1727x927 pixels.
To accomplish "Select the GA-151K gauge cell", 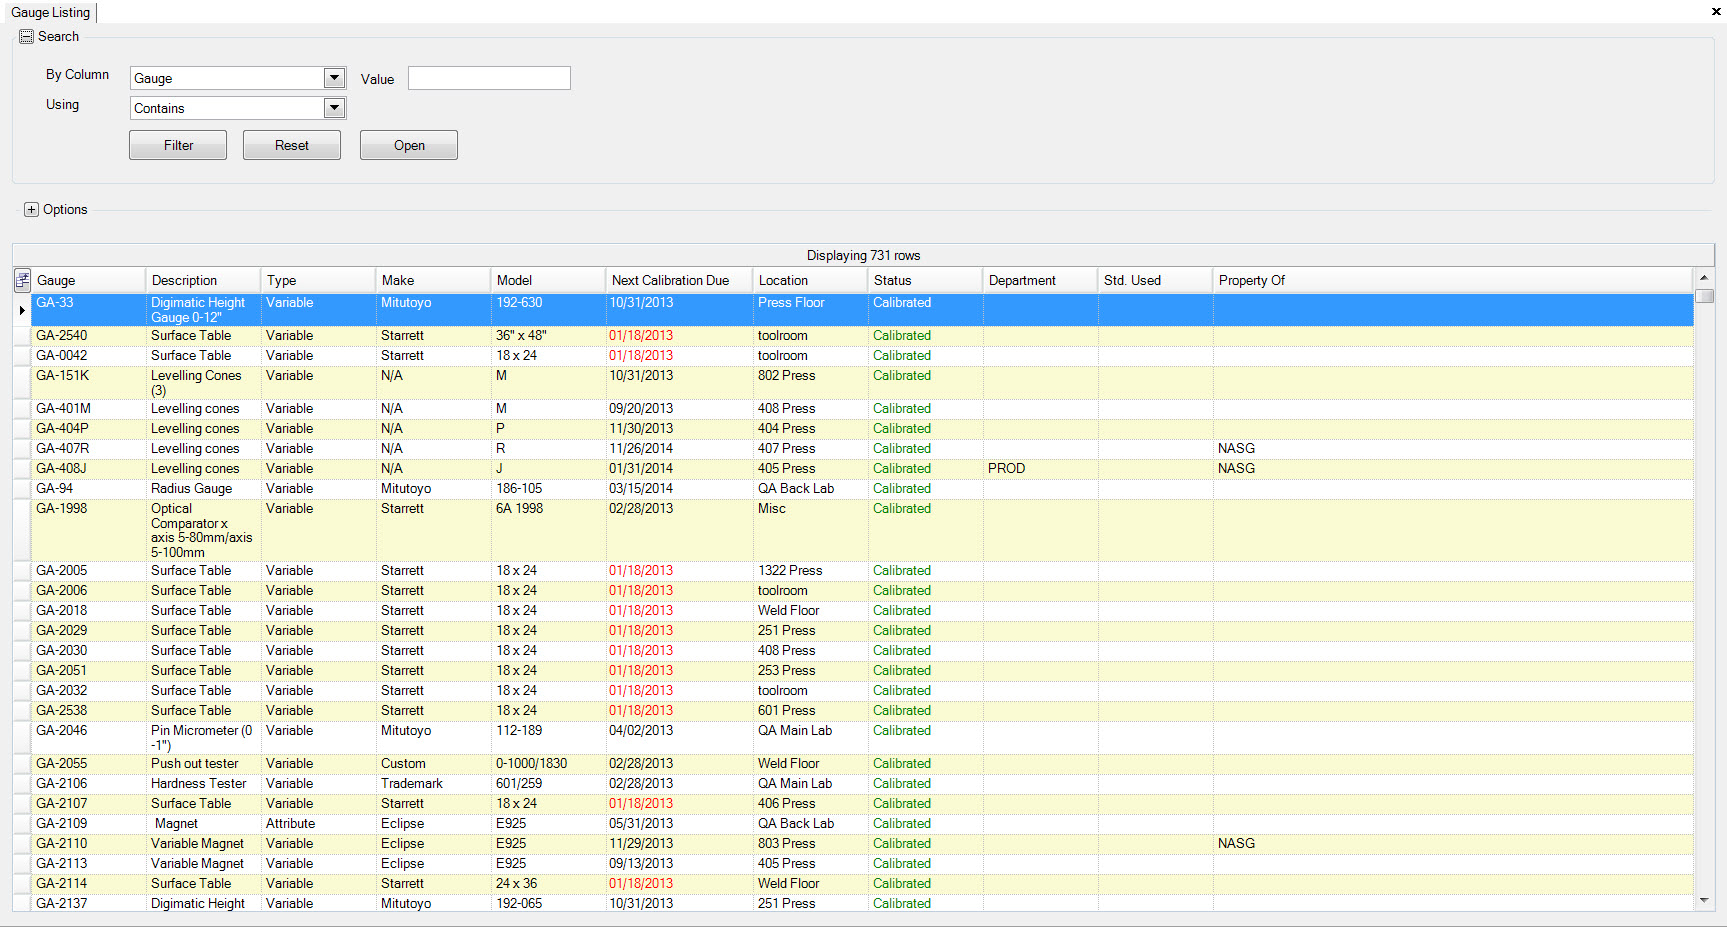I will click(x=89, y=383).
